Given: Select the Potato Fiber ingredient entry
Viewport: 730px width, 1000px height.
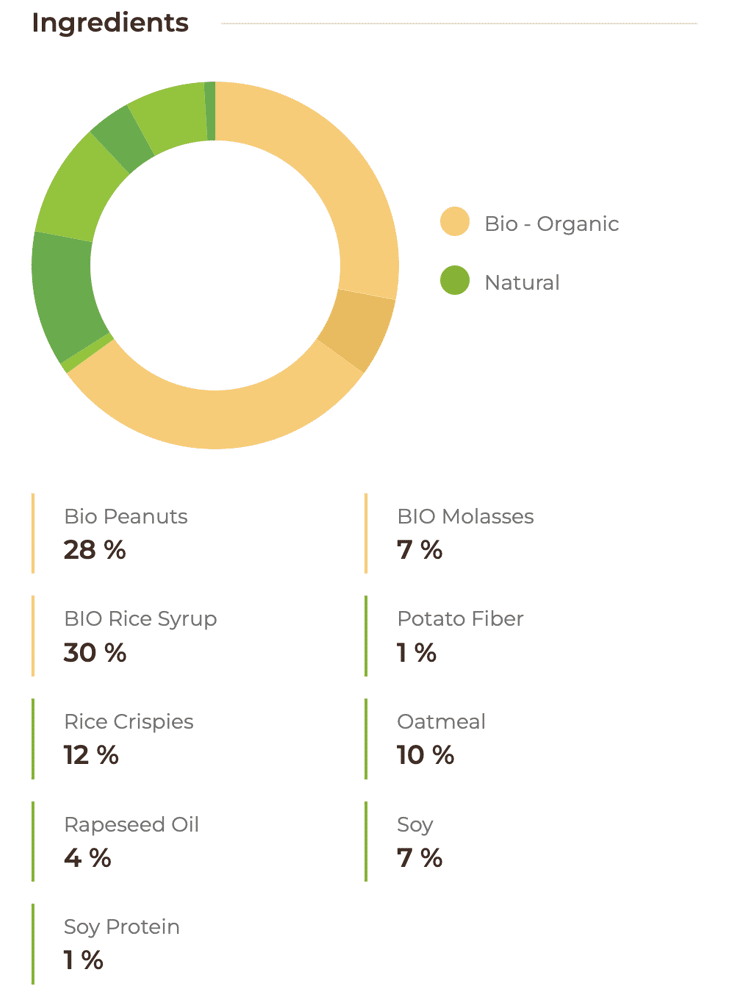Looking at the screenshot, I should 460,619.
